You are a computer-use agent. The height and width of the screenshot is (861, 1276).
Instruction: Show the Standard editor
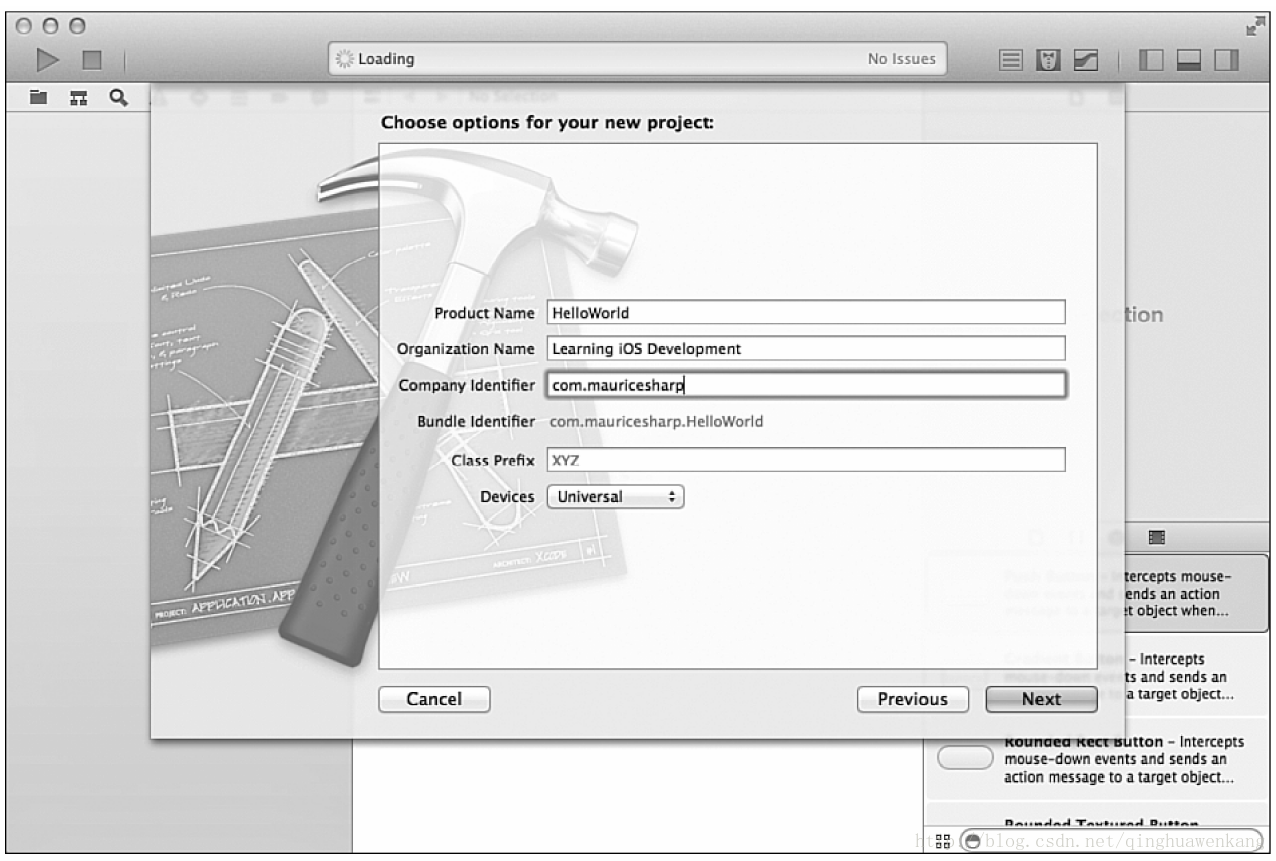coord(1011,60)
